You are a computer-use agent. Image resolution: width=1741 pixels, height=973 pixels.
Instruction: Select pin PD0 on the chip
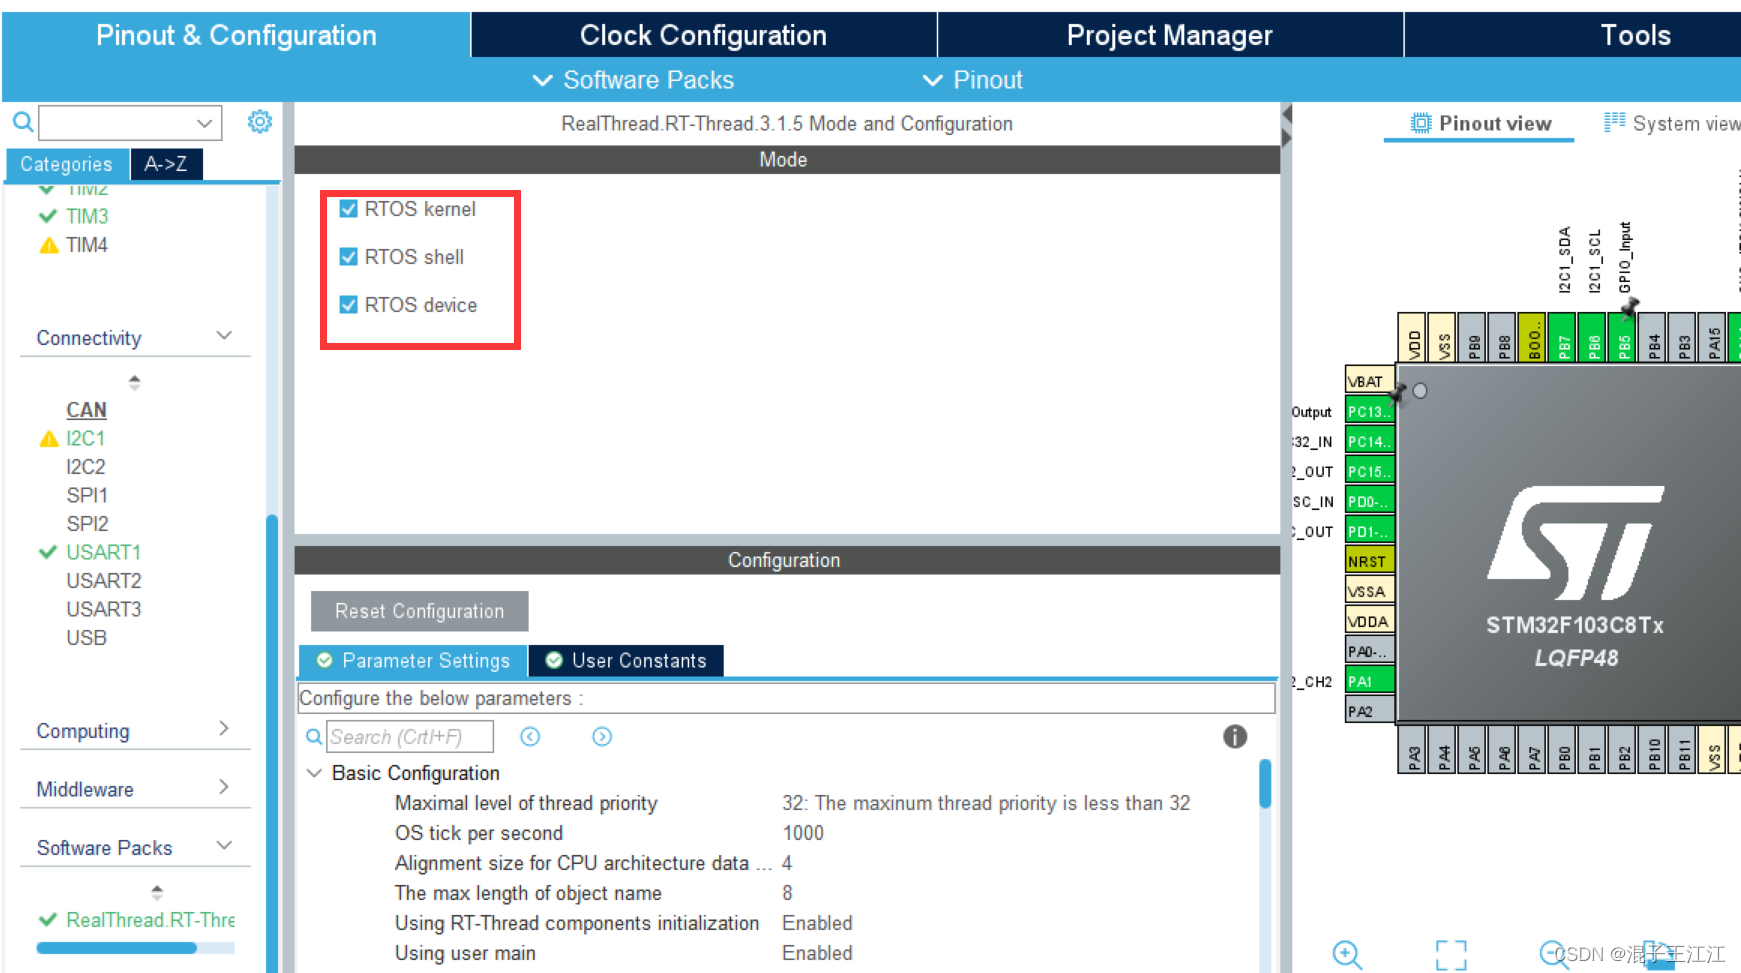[1370, 501]
